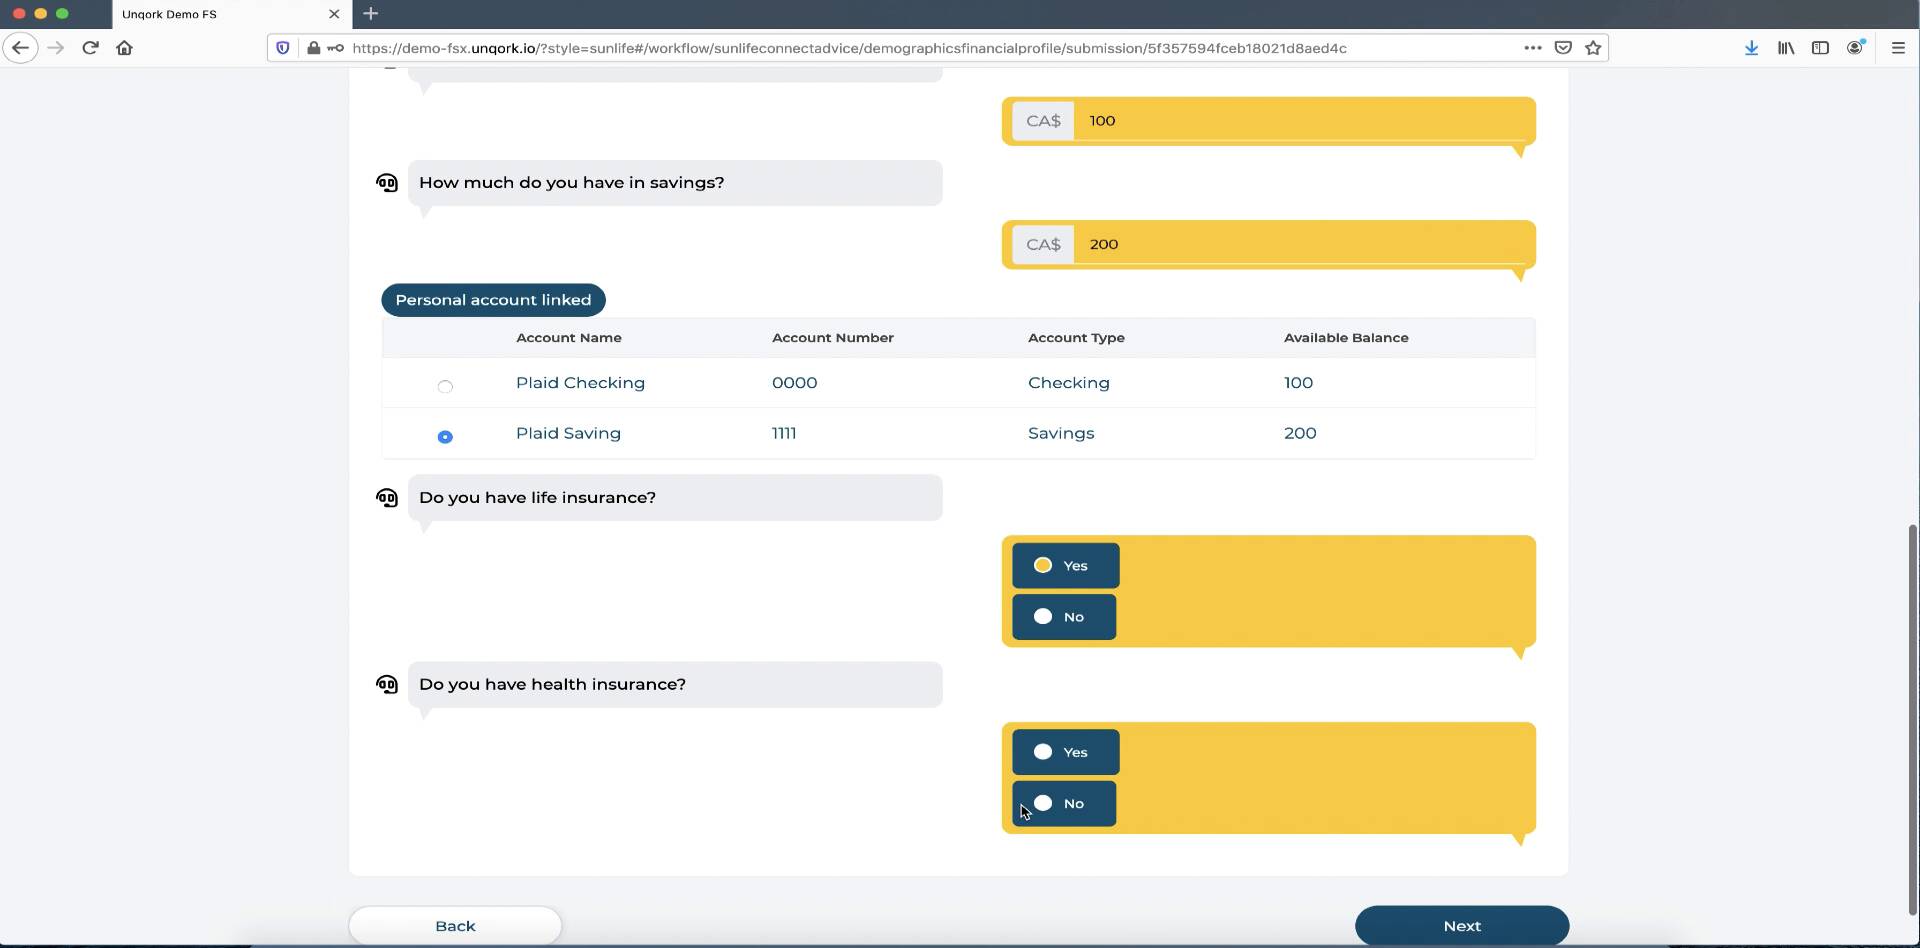The height and width of the screenshot is (948, 1920).
Task: Click the Next button
Action: tap(1462, 926)
